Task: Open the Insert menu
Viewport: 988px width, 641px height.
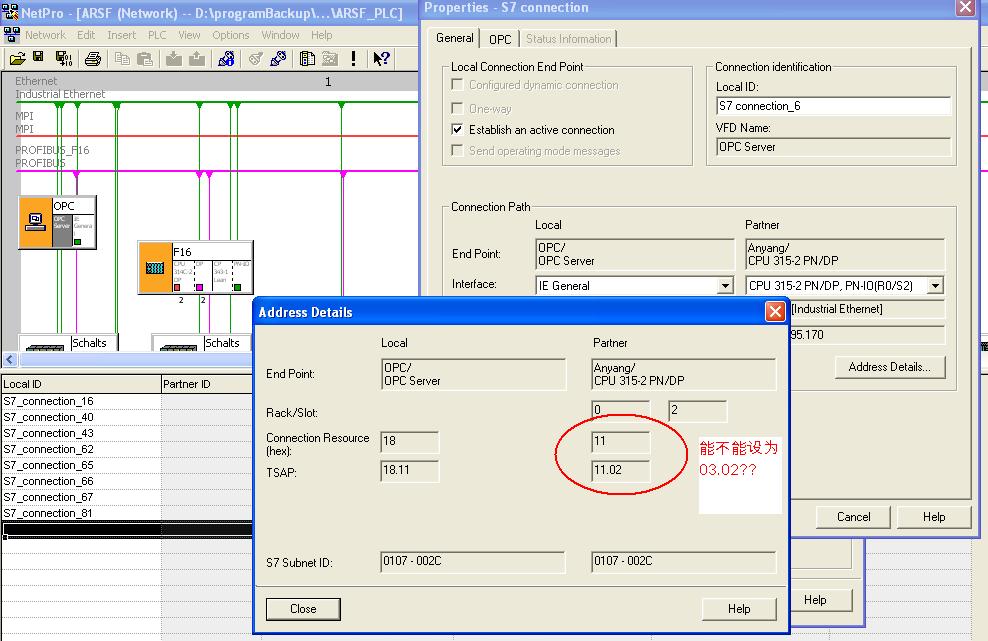Action: pos(122,35)
